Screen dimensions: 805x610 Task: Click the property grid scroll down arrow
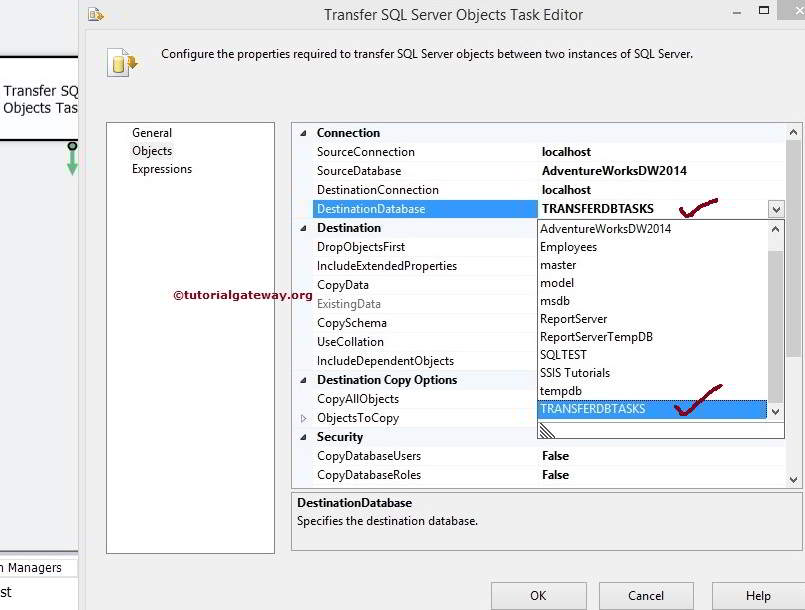click(793, 480)
